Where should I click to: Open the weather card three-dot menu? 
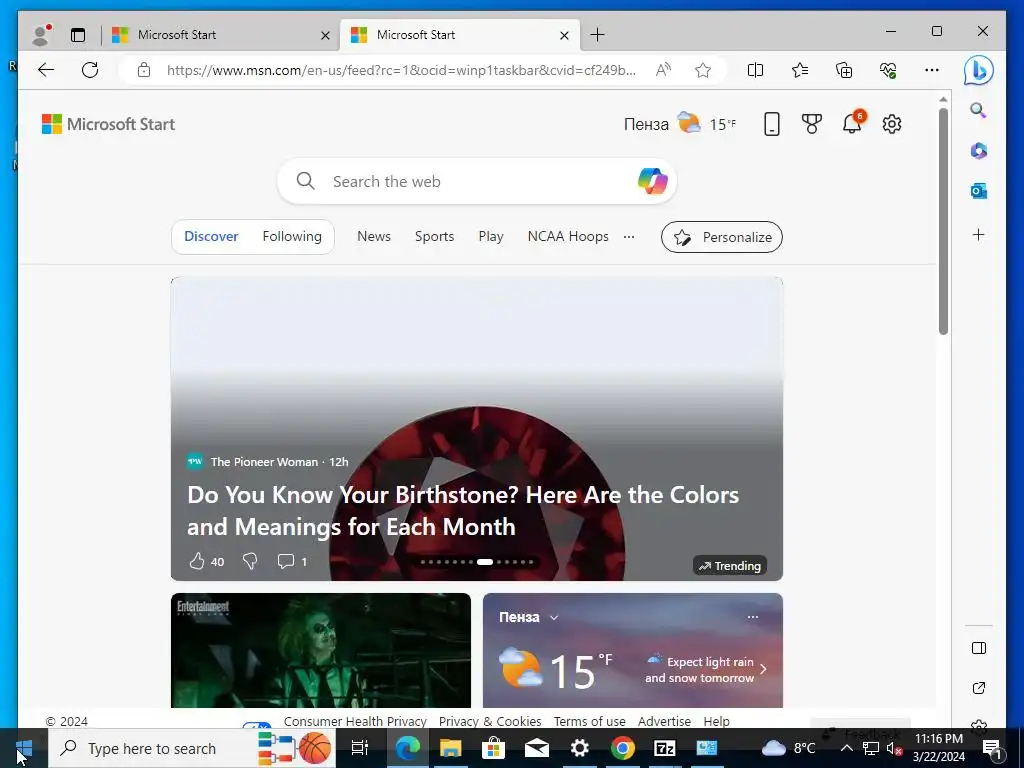[x=753, y=617]
